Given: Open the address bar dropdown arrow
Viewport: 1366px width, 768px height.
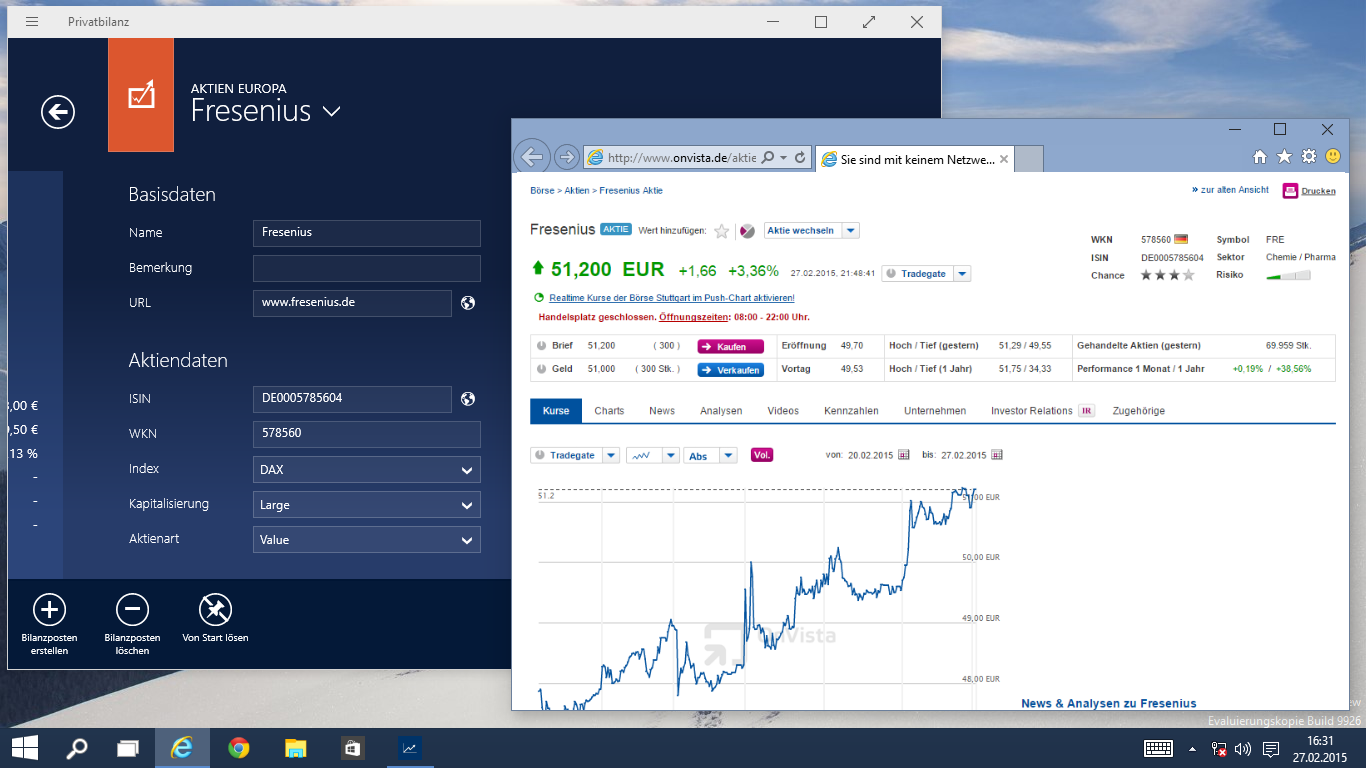Looking at the screenshot, I should [784, 158].
